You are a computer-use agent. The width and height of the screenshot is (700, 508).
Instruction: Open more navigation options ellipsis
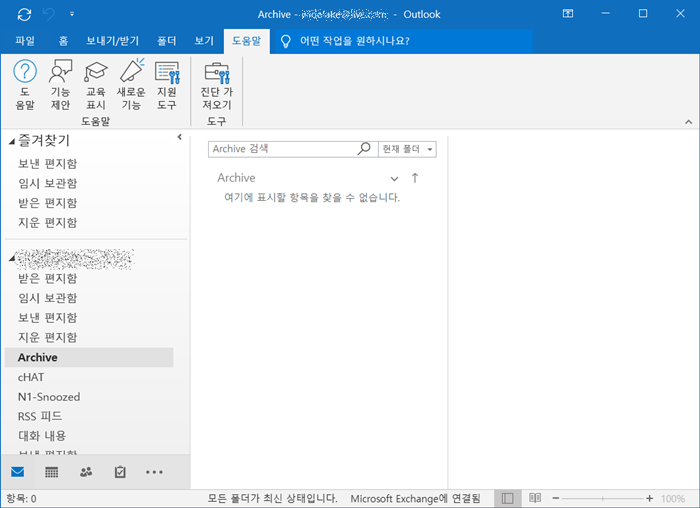pyautogui.click(x=154, y=472)
